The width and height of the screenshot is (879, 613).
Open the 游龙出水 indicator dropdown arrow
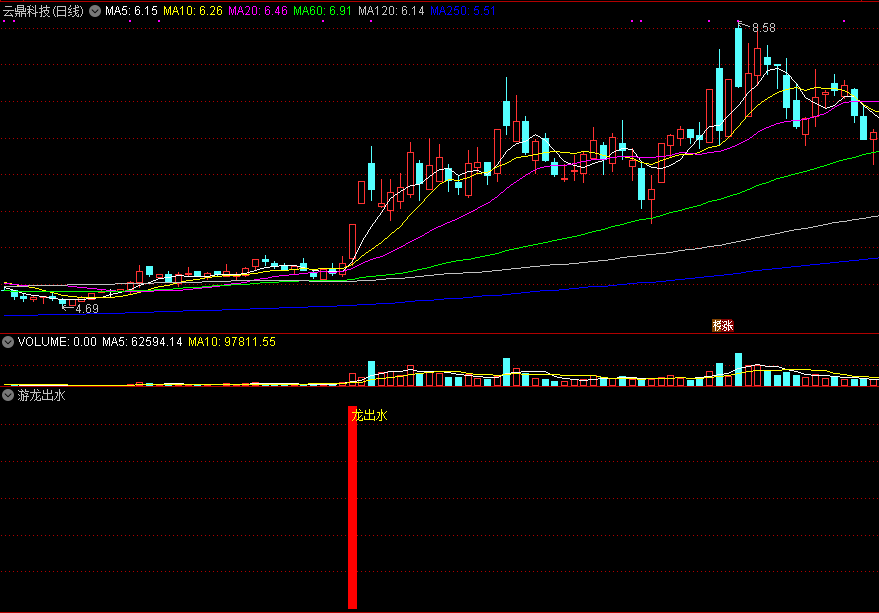(x=8, y=395)
